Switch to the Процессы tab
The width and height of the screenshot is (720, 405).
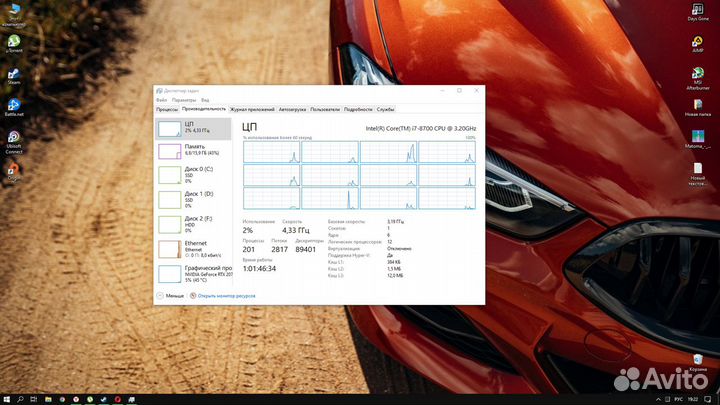[167, 109]
